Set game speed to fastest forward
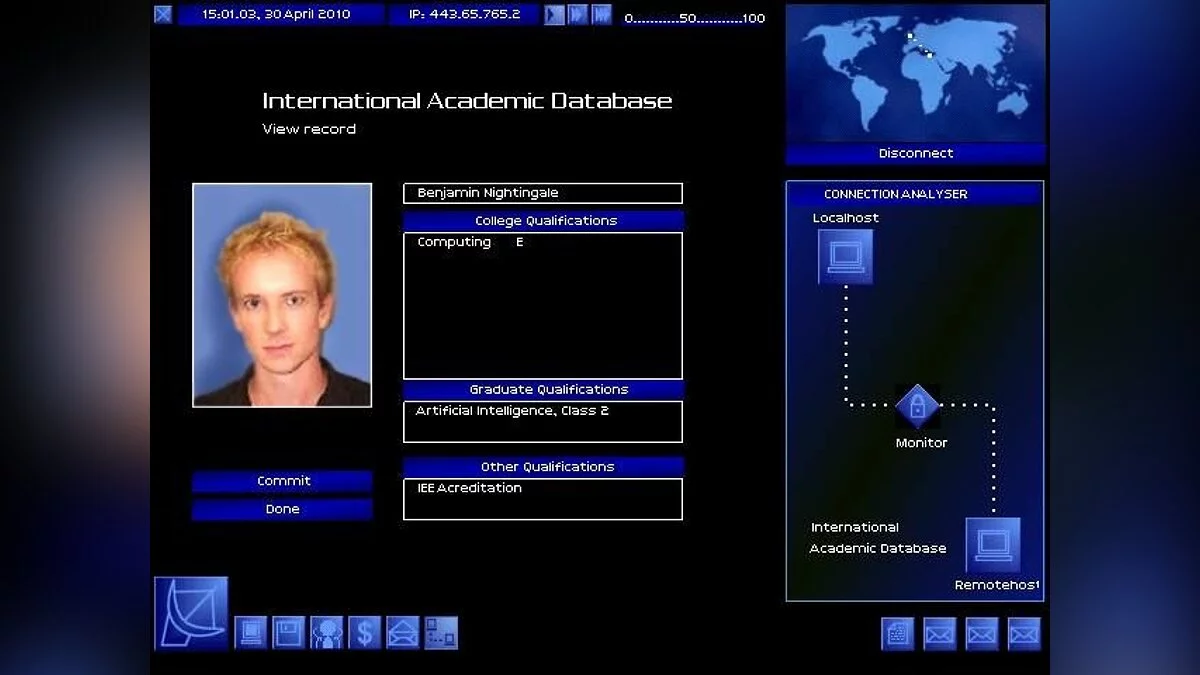Image resolution: width=1200 pixels, height=675 pixels. click(601, 15)
